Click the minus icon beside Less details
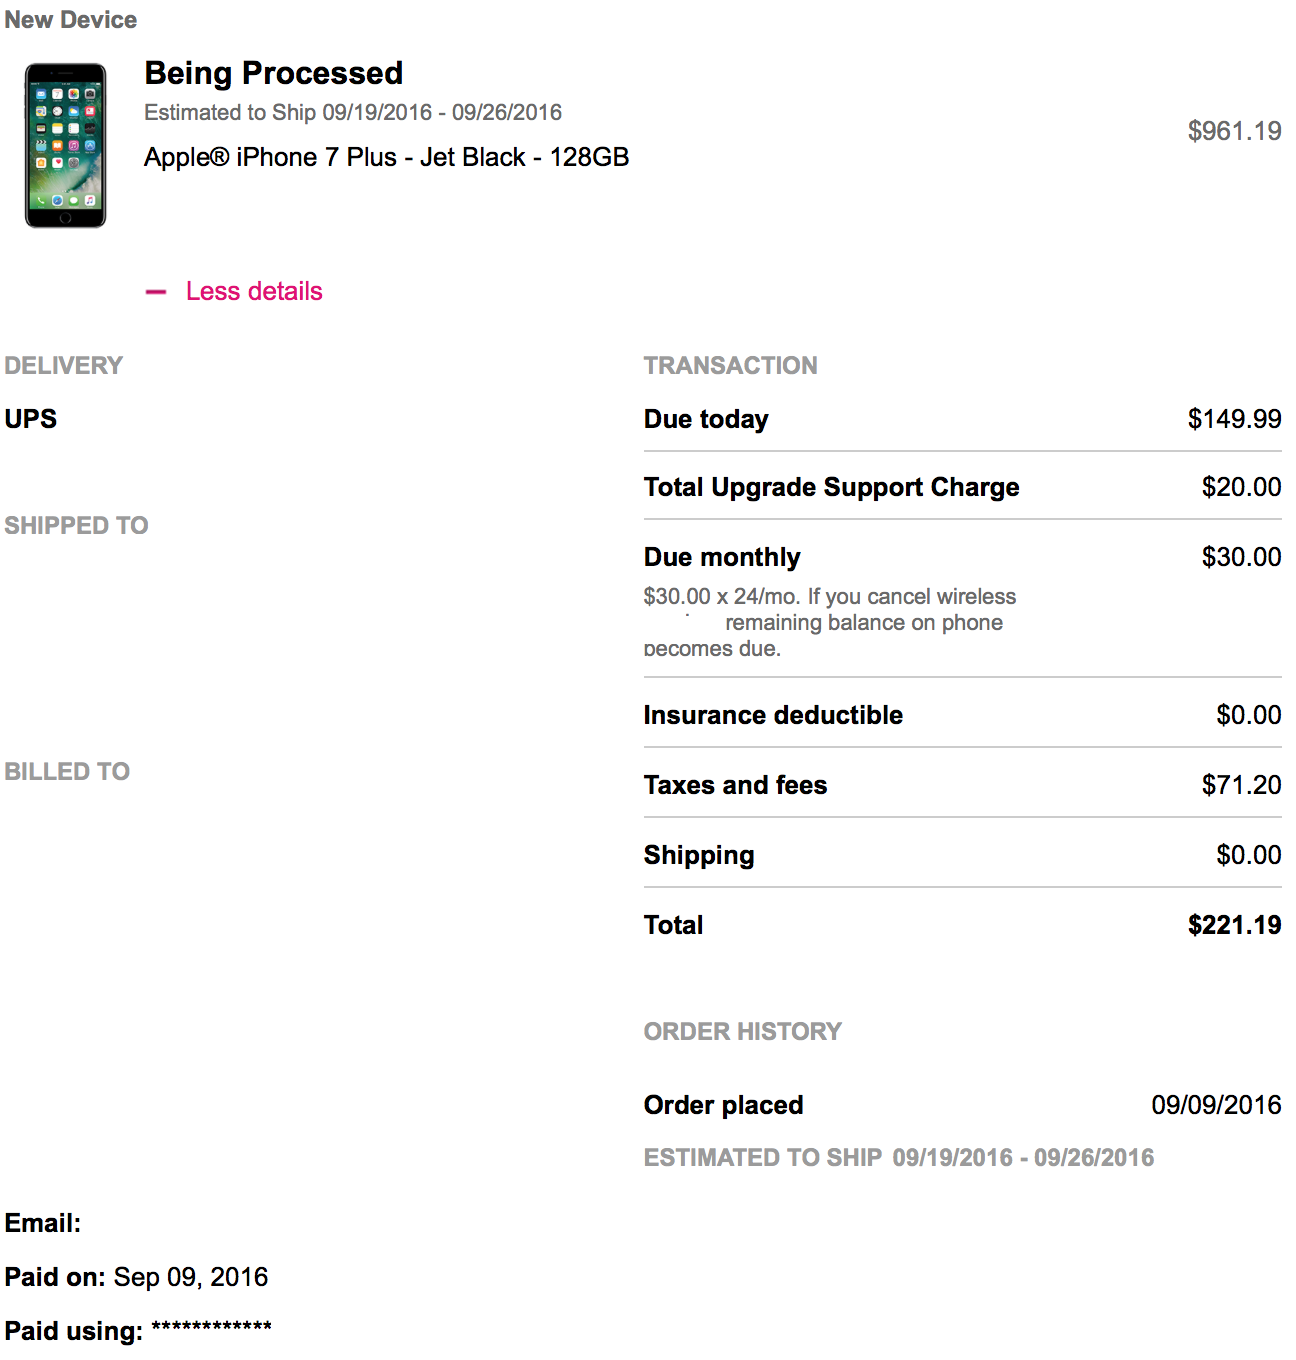 click(x=155, y=292)
